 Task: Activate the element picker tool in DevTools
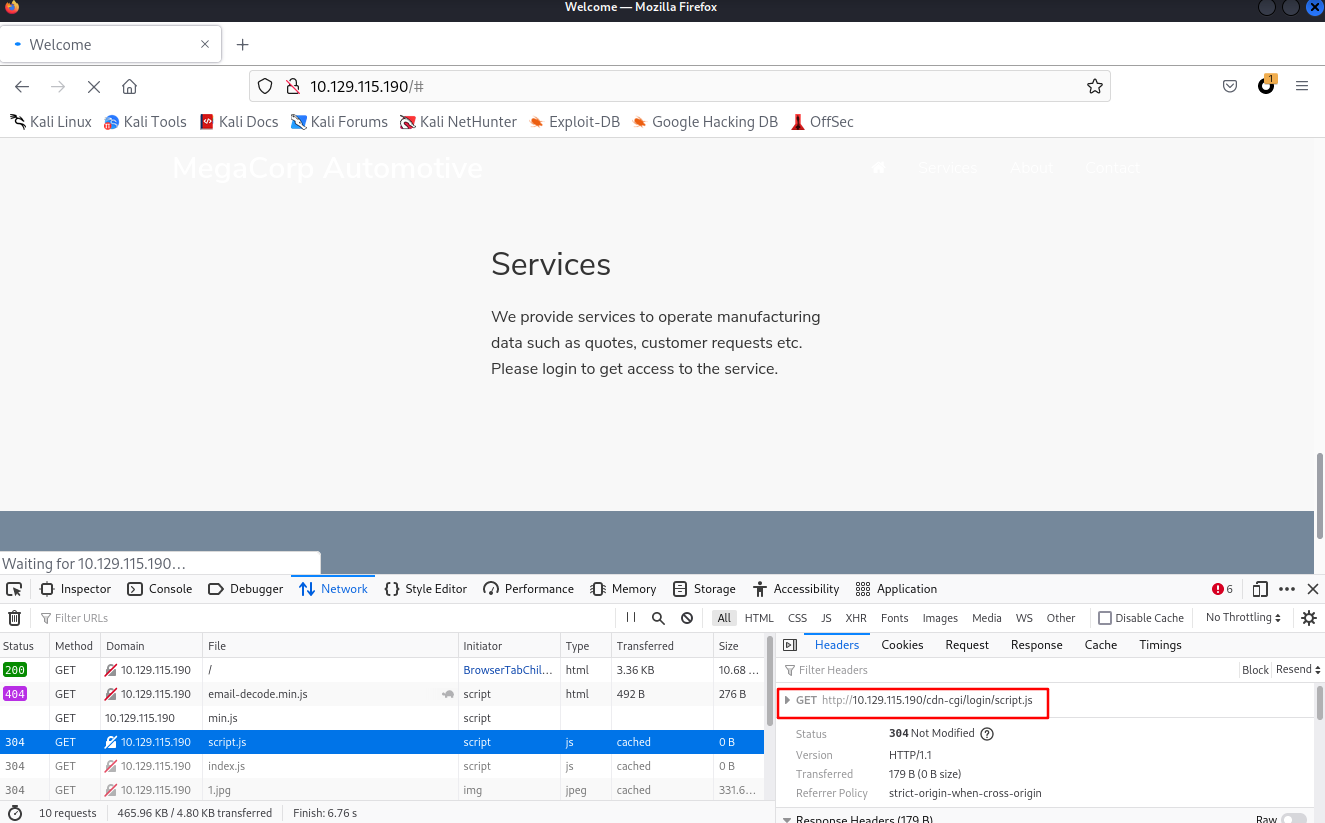point(14,589)
